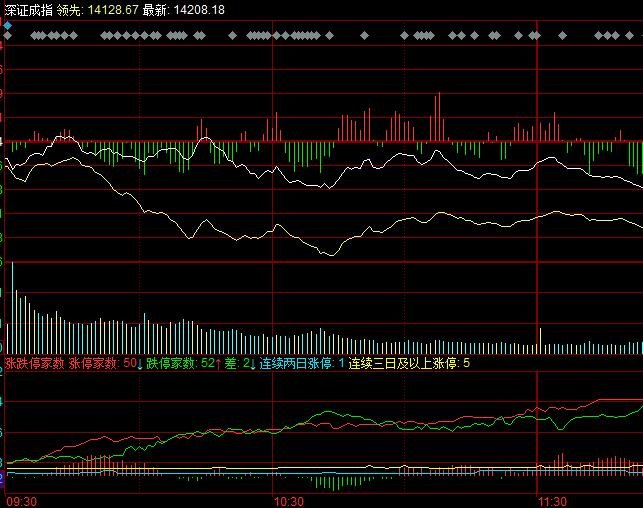643x508 pixels.
Task: Click the up arrow after 跌停家数 52
Action: point(219,364)
